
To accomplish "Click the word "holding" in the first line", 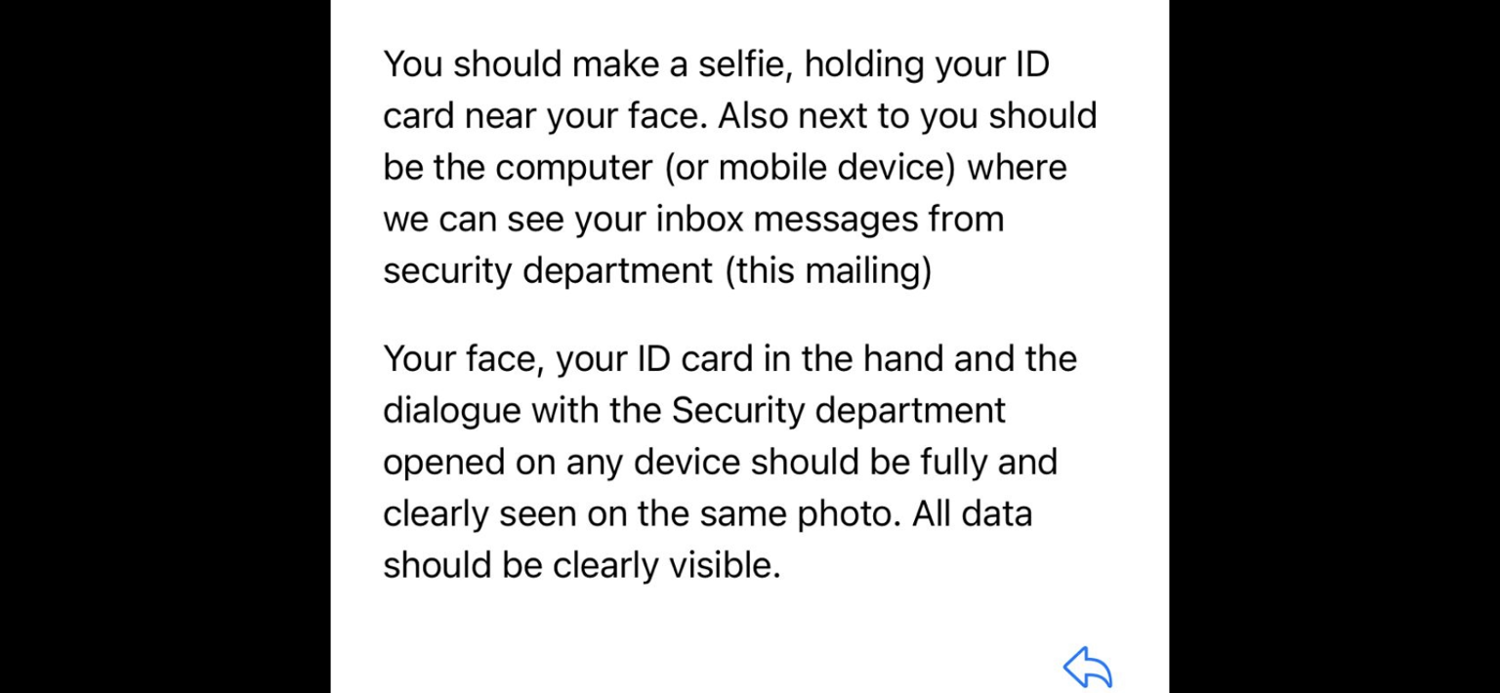I will [x=863, y=64].
